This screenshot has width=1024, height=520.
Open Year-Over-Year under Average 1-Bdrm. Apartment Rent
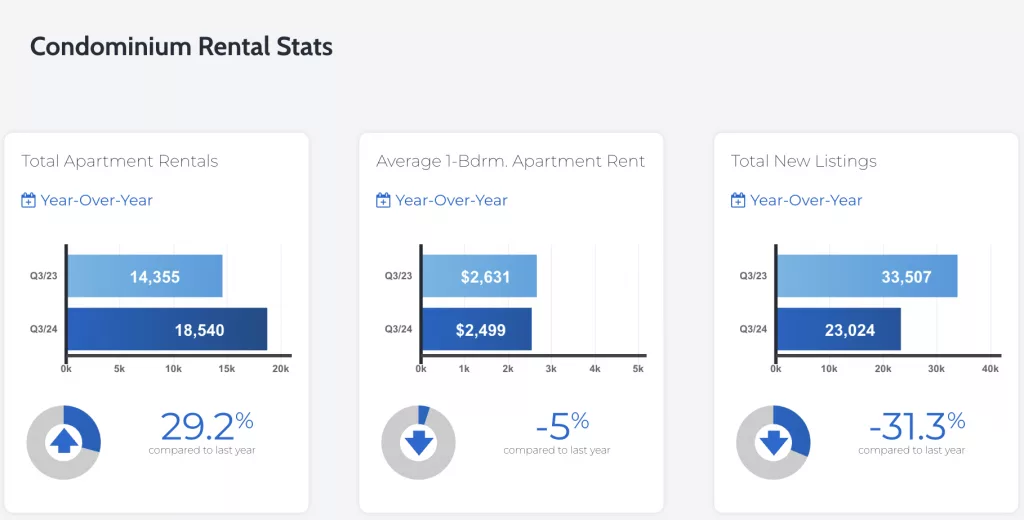tap(451, 200)
